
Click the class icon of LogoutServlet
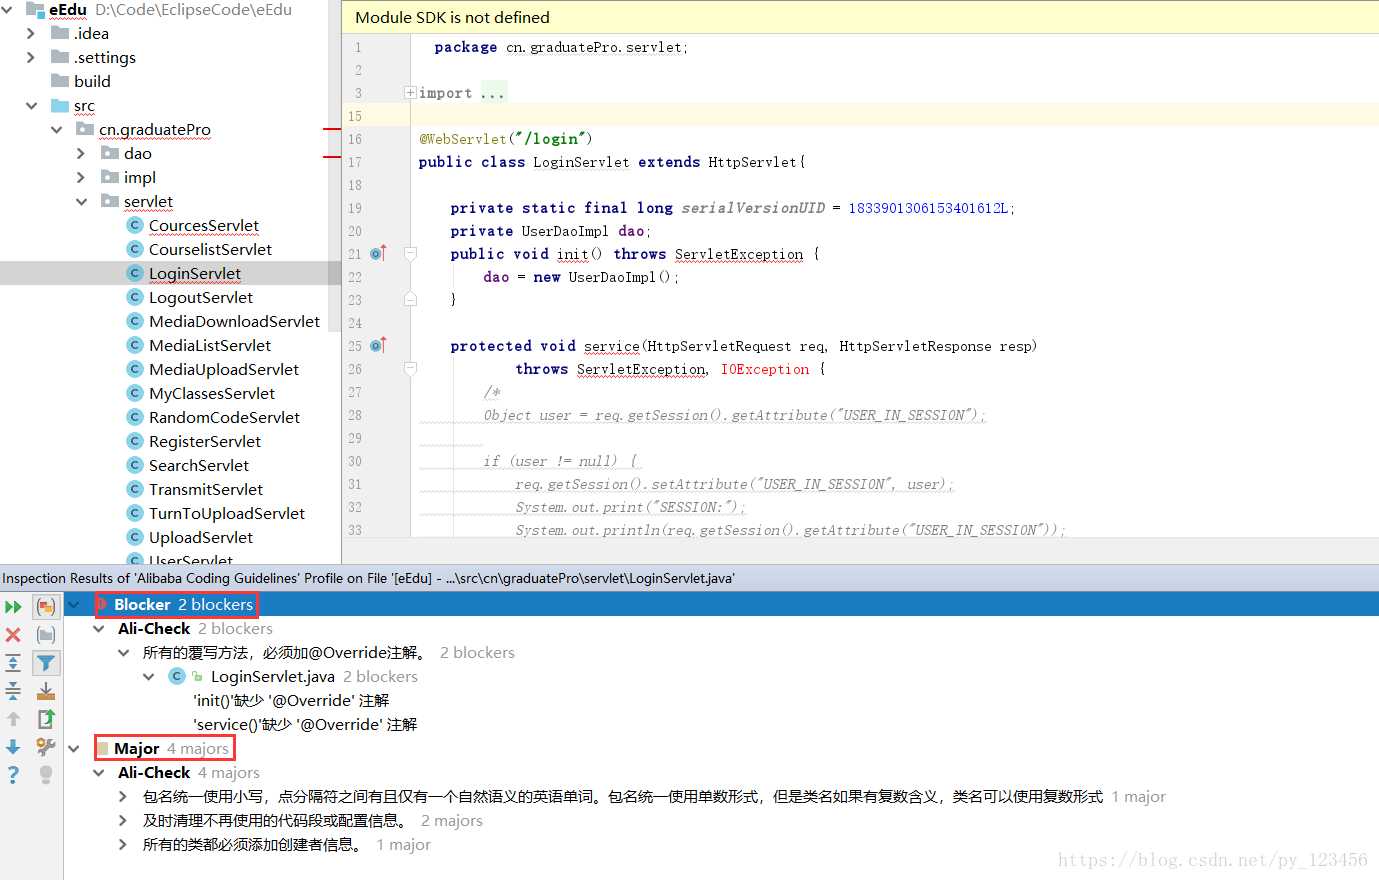pos(135,297)
